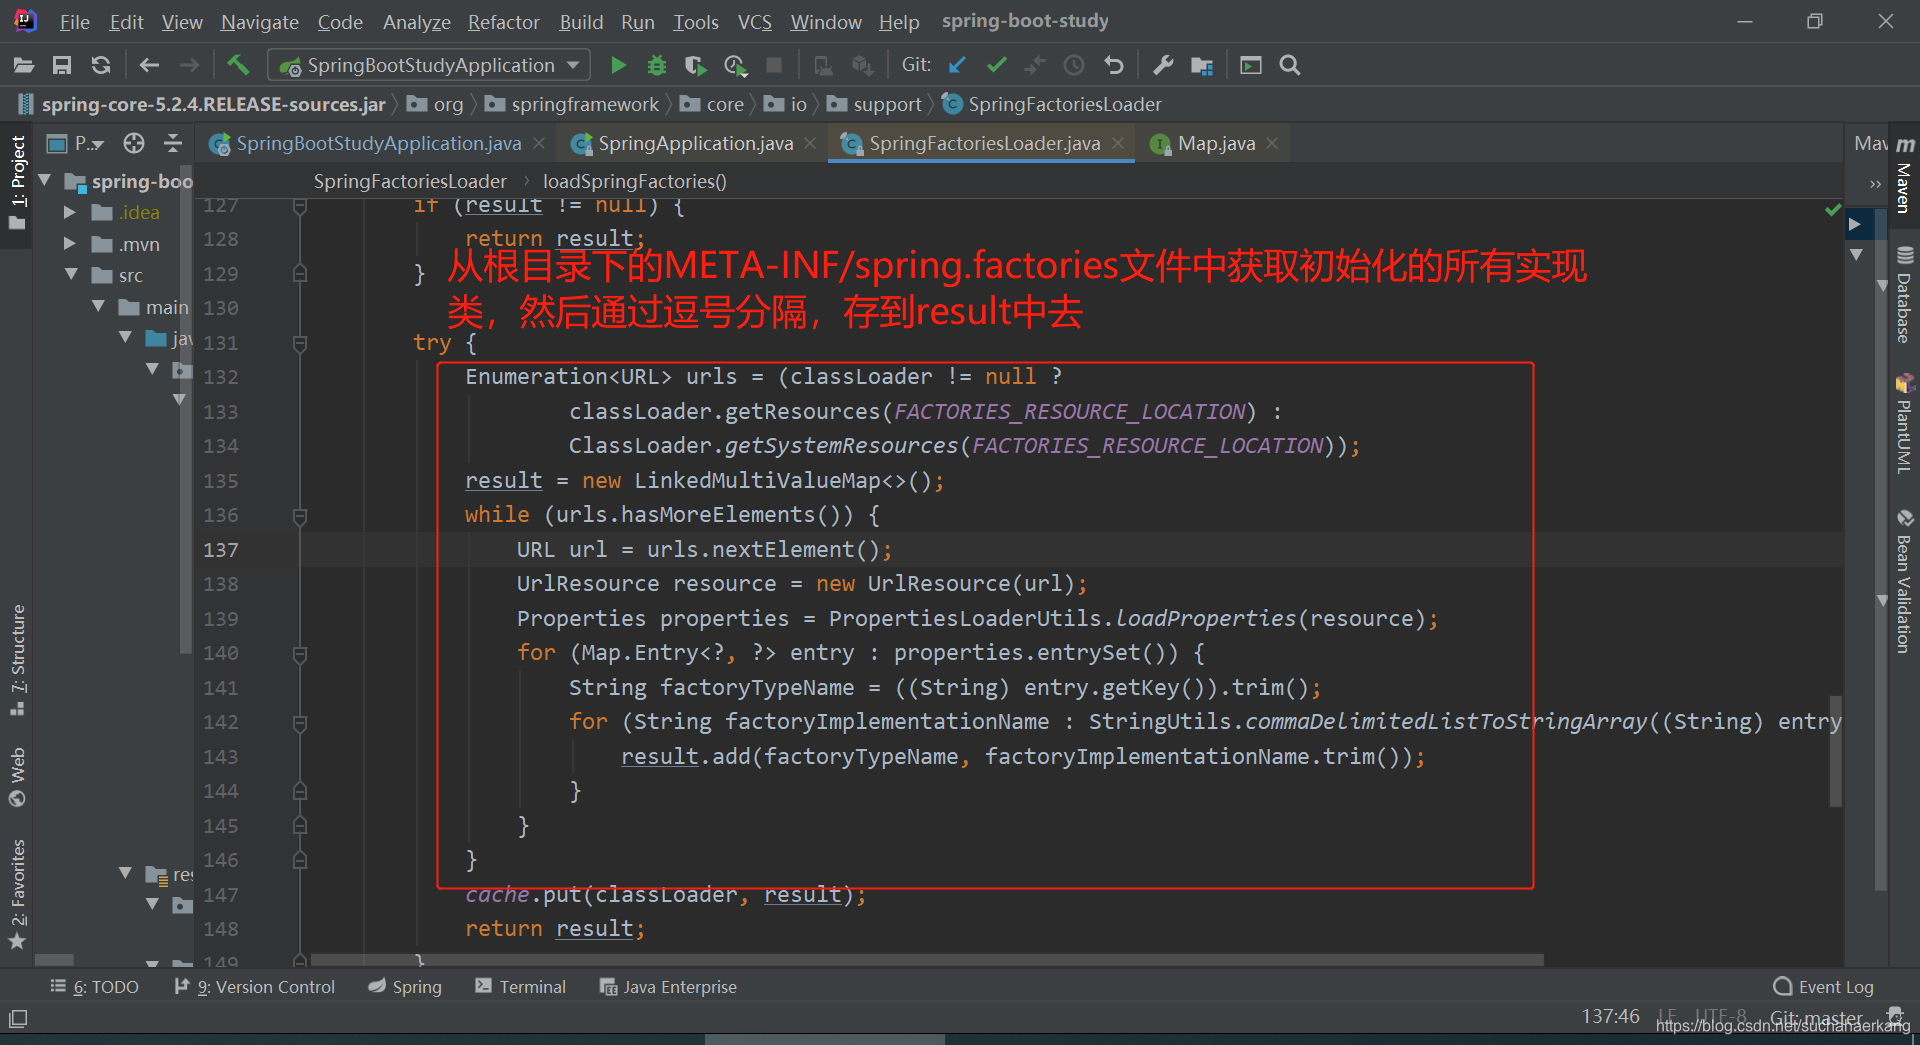Screen dimensions: 1920x1045
Task: Click the Git rollback undo icon
Action: [x=1113, y=66]
